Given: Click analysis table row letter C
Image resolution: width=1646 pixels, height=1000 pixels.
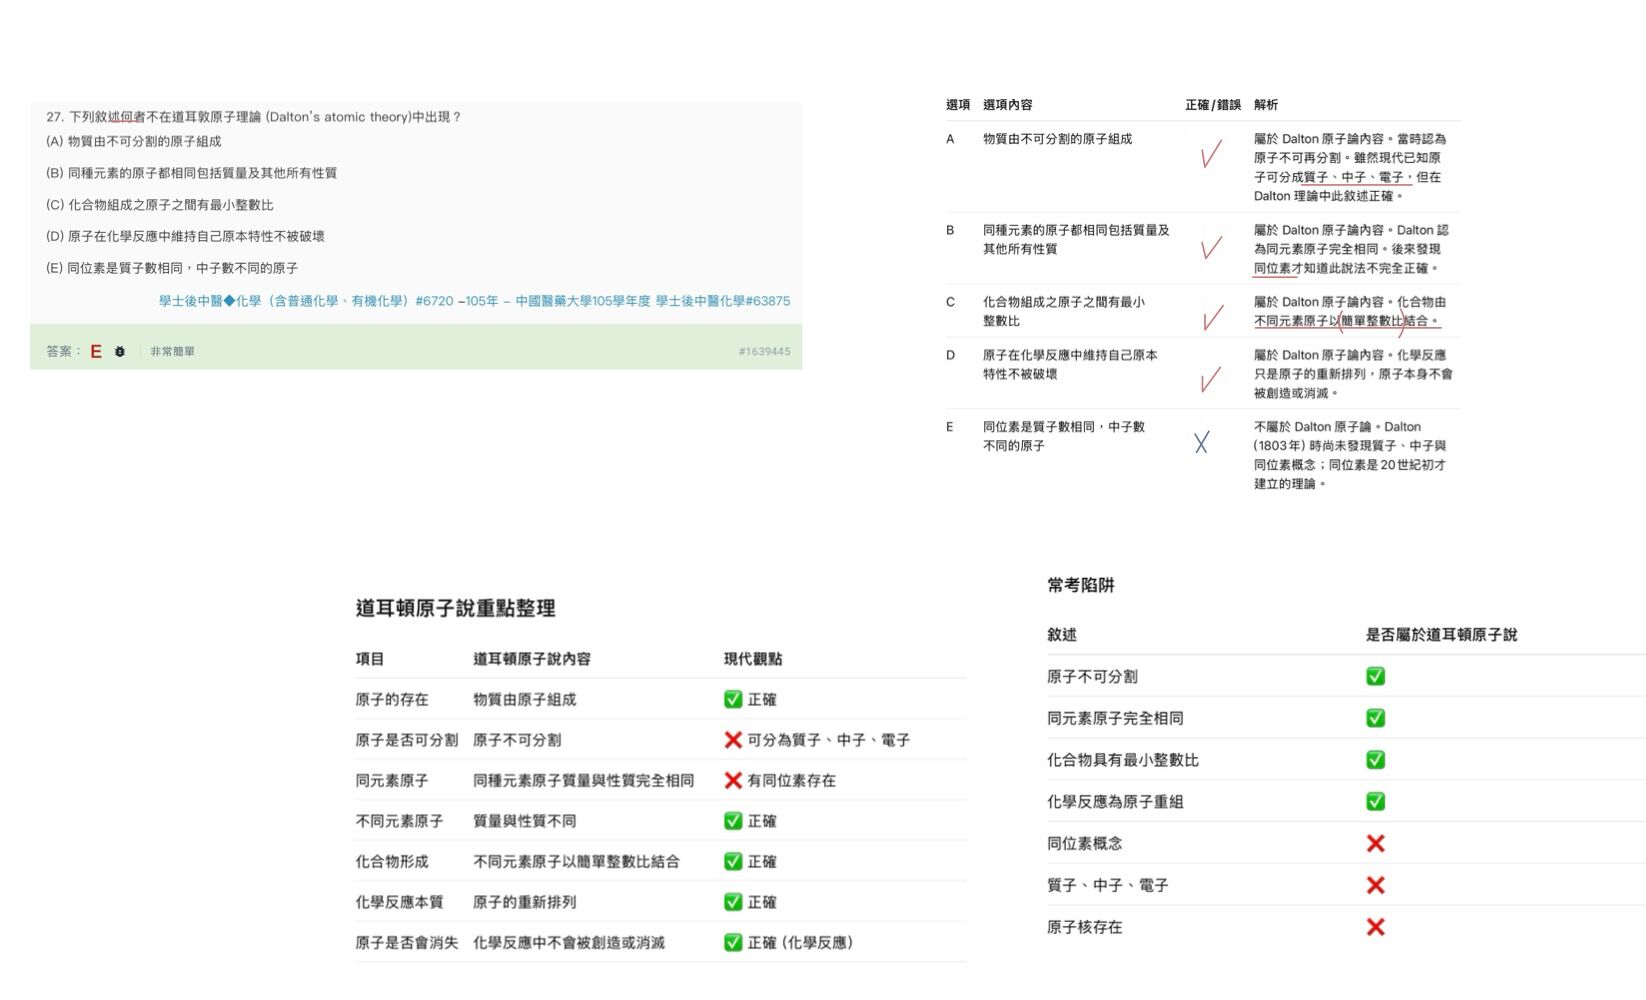Looking at the screenshot, I should (950, 302).
